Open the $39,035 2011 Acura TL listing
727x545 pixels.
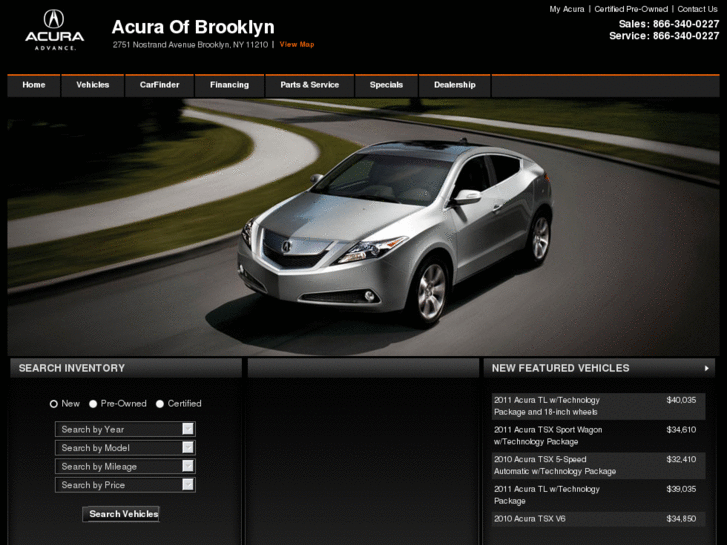click(599, 495)
